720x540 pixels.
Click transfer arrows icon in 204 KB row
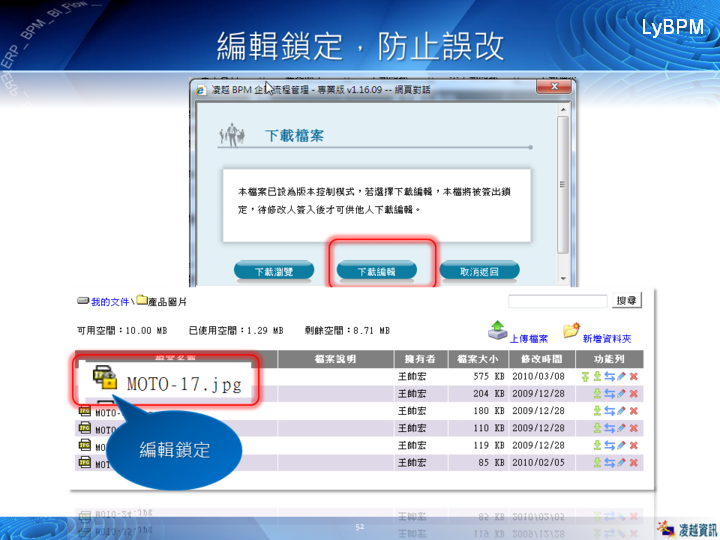coord(609,394)
